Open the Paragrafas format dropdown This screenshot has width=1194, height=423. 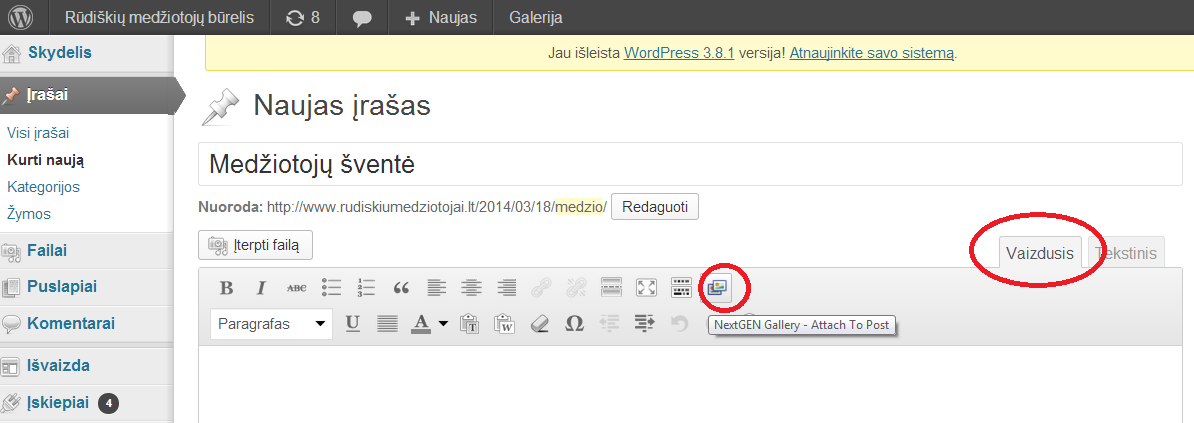click(x=271, y=324)
